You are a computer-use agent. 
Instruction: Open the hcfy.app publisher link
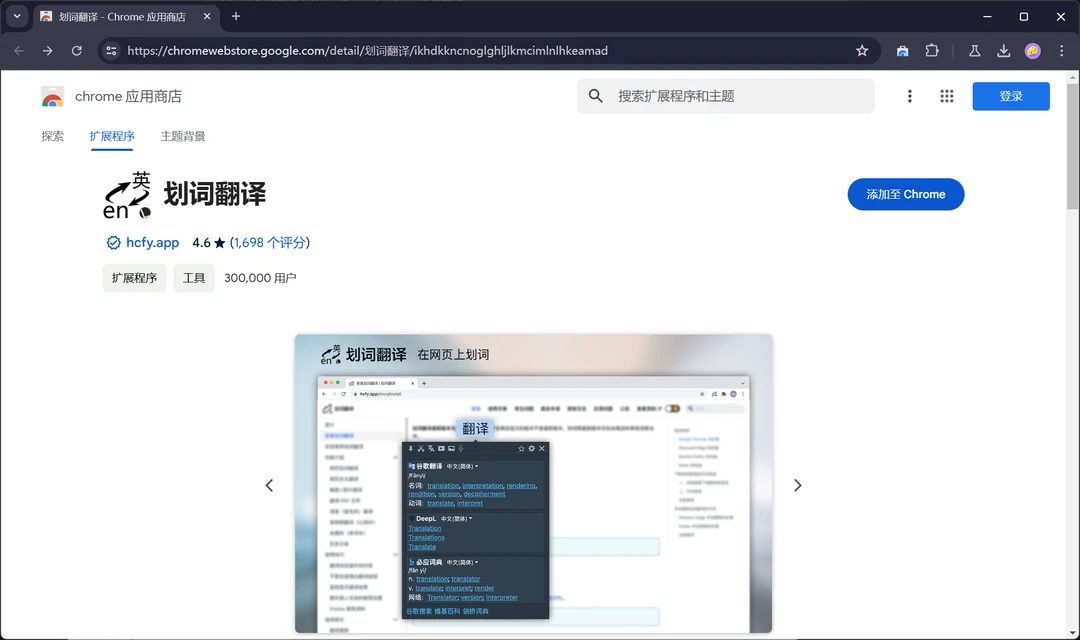pyautogui.click(x=152, y=242)
